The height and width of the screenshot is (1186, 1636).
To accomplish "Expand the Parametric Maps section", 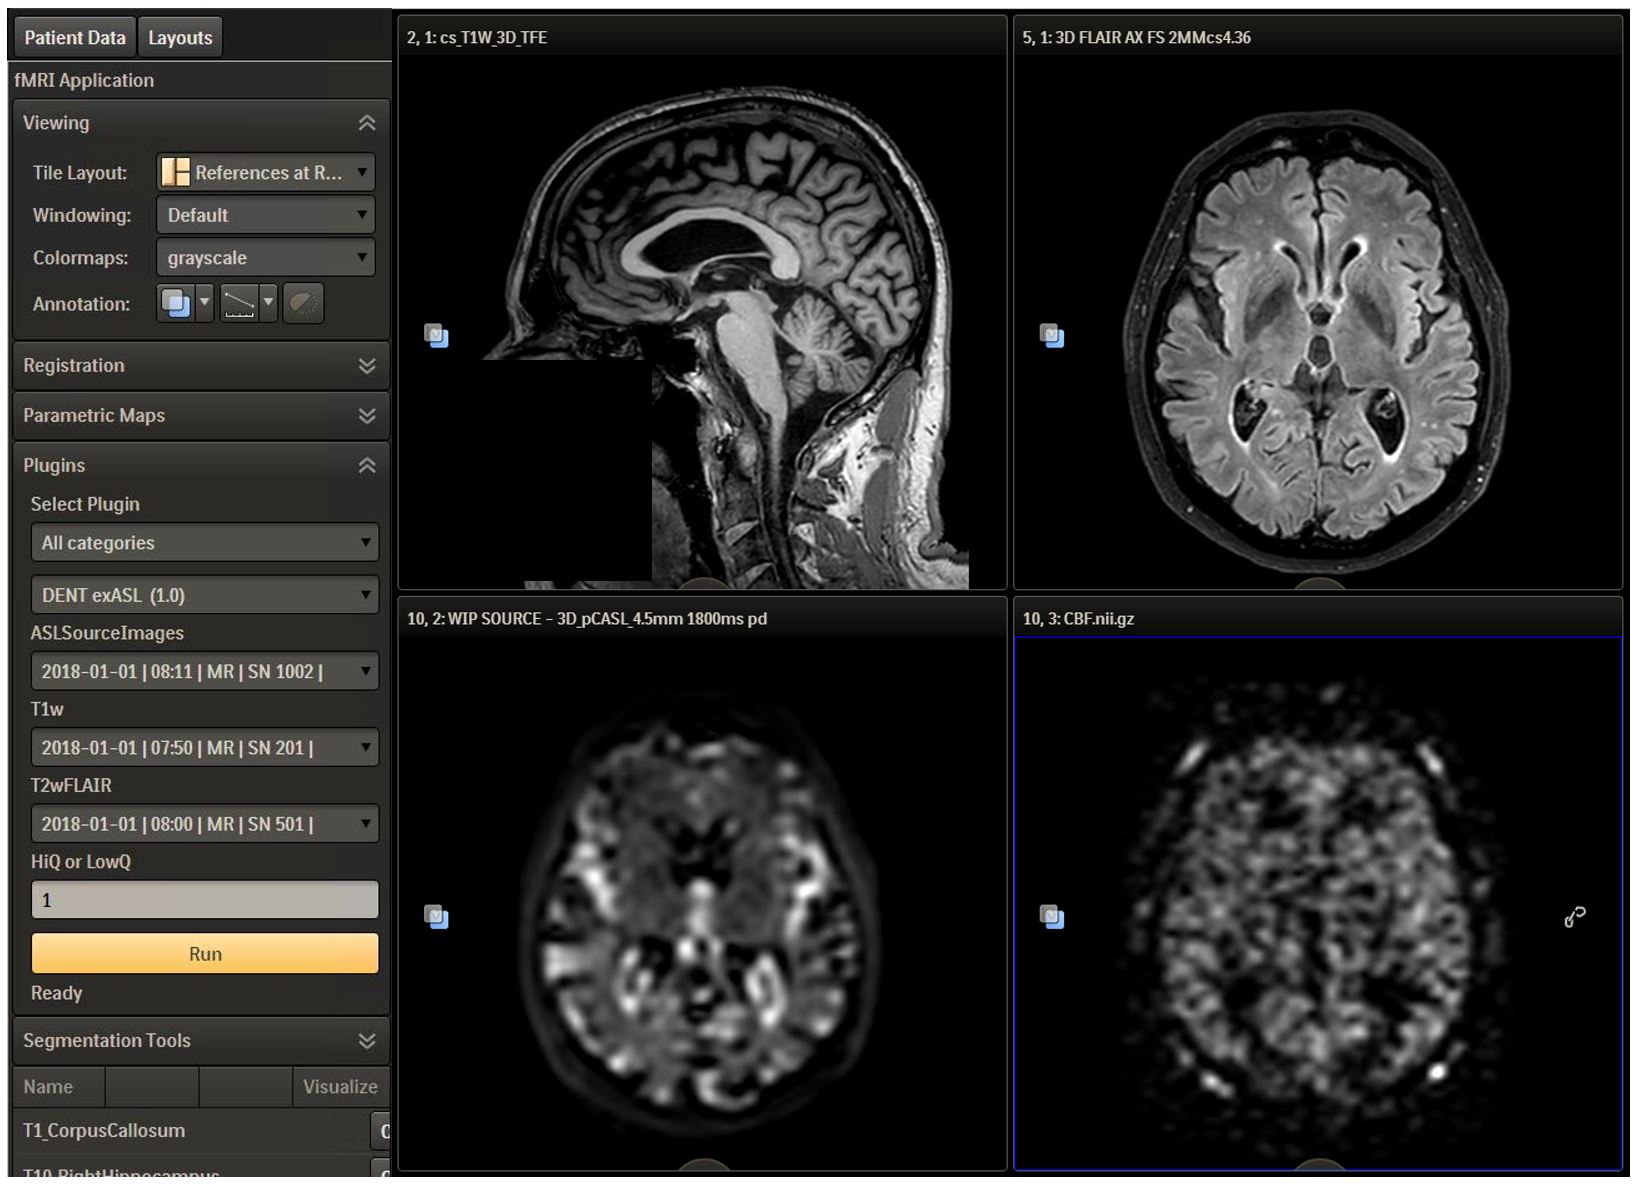I will click(367, 416).
